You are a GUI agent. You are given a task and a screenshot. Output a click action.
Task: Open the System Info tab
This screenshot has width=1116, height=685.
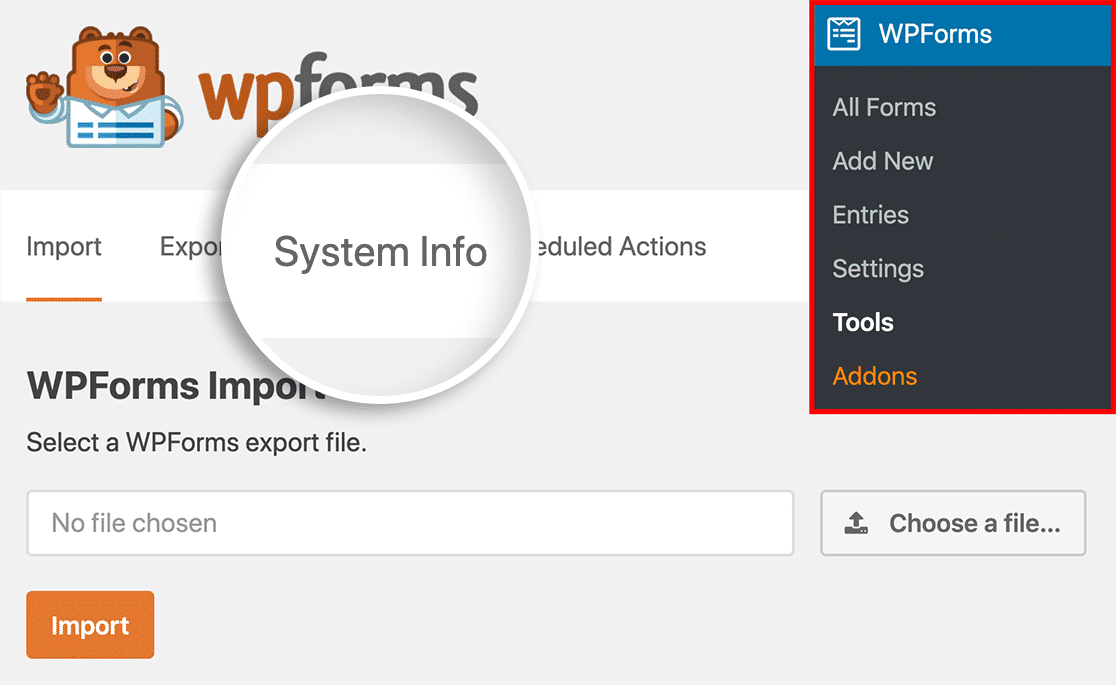click(381, 252)
